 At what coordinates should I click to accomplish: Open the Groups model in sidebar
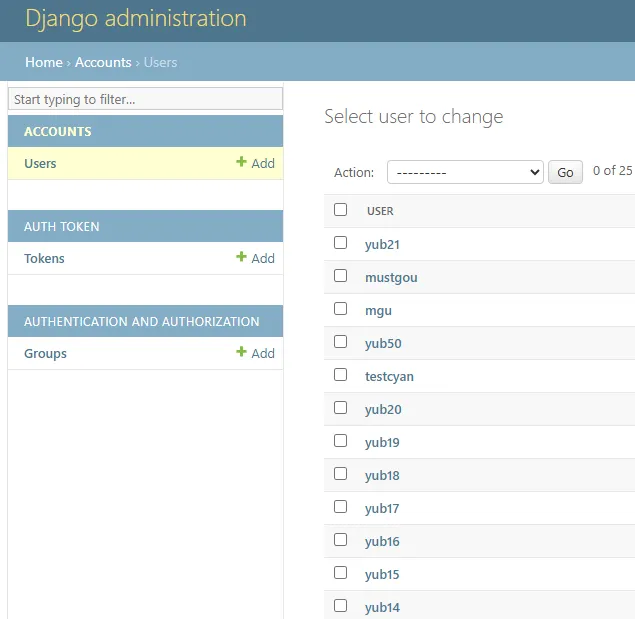(45, 353)
